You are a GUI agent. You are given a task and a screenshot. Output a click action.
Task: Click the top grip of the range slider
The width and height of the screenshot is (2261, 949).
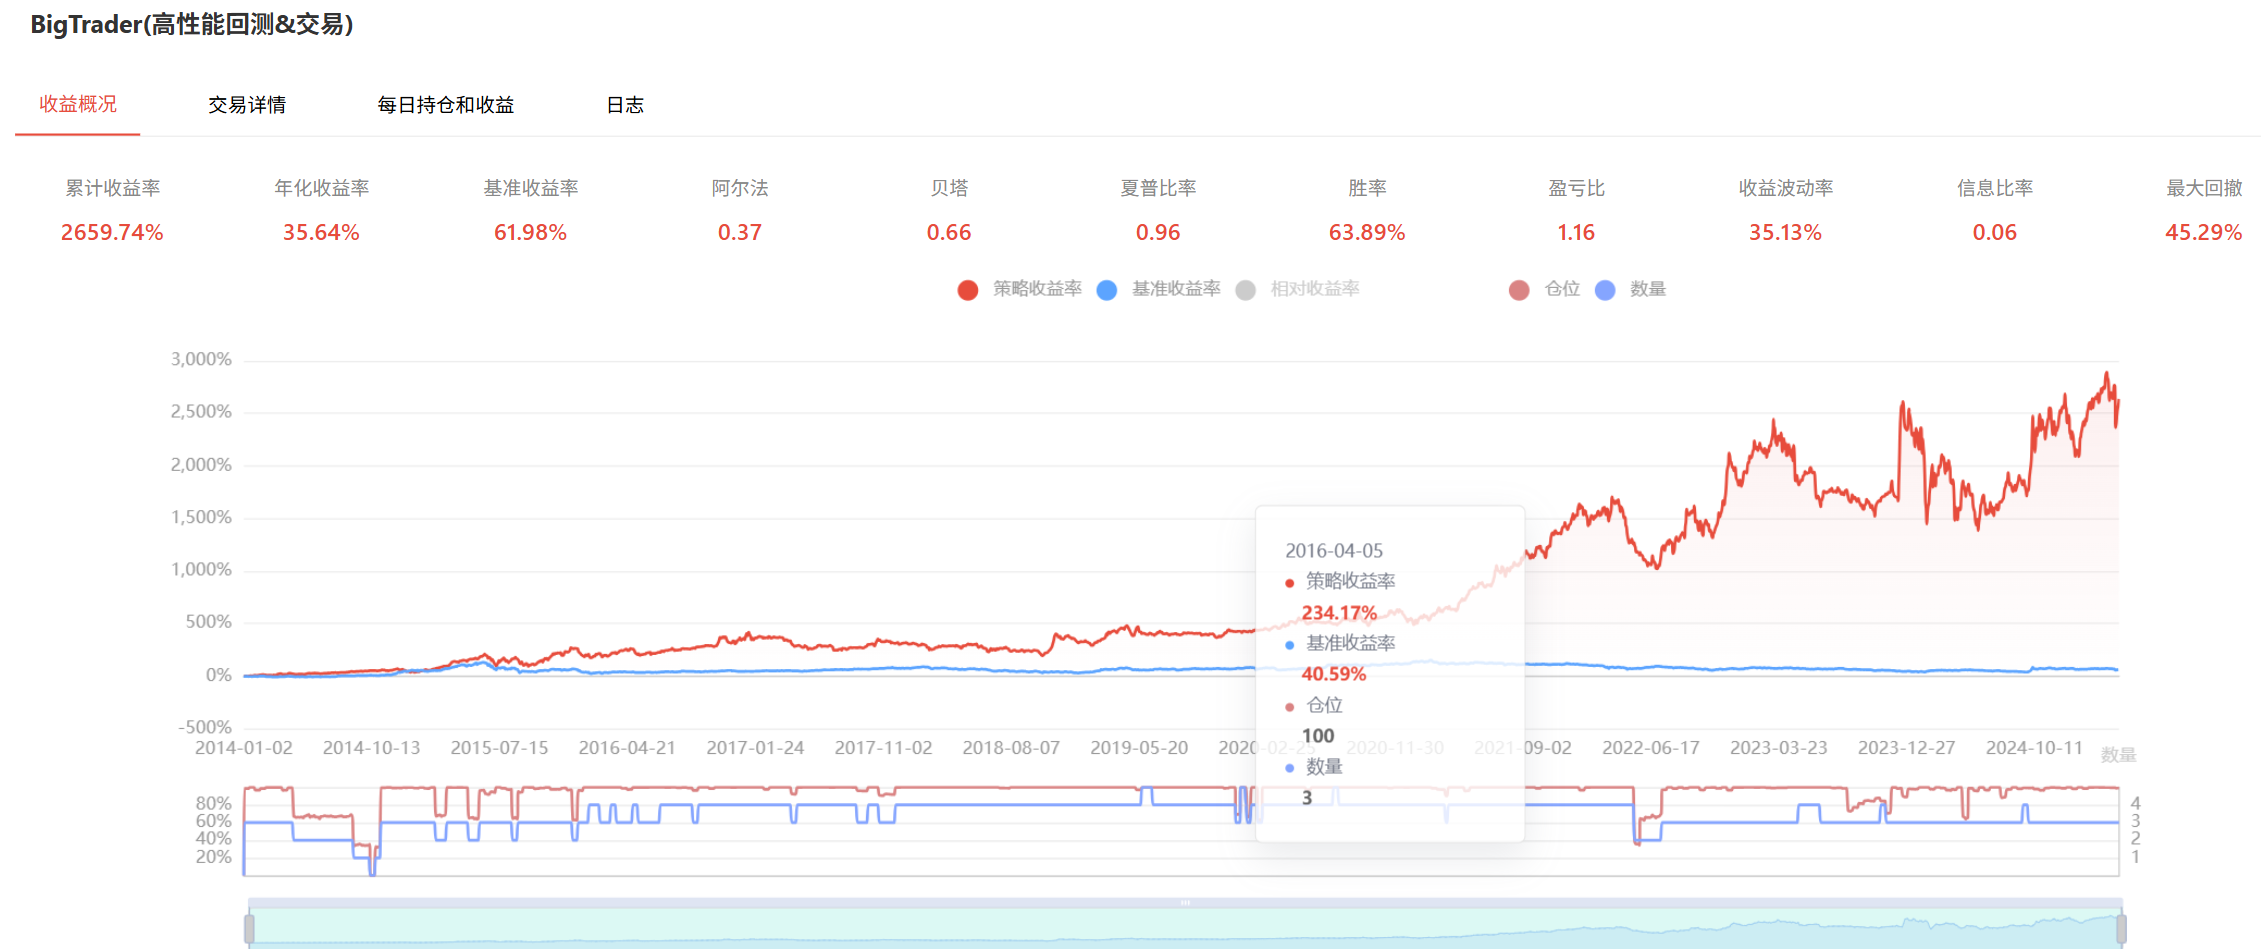[1185, 903]
